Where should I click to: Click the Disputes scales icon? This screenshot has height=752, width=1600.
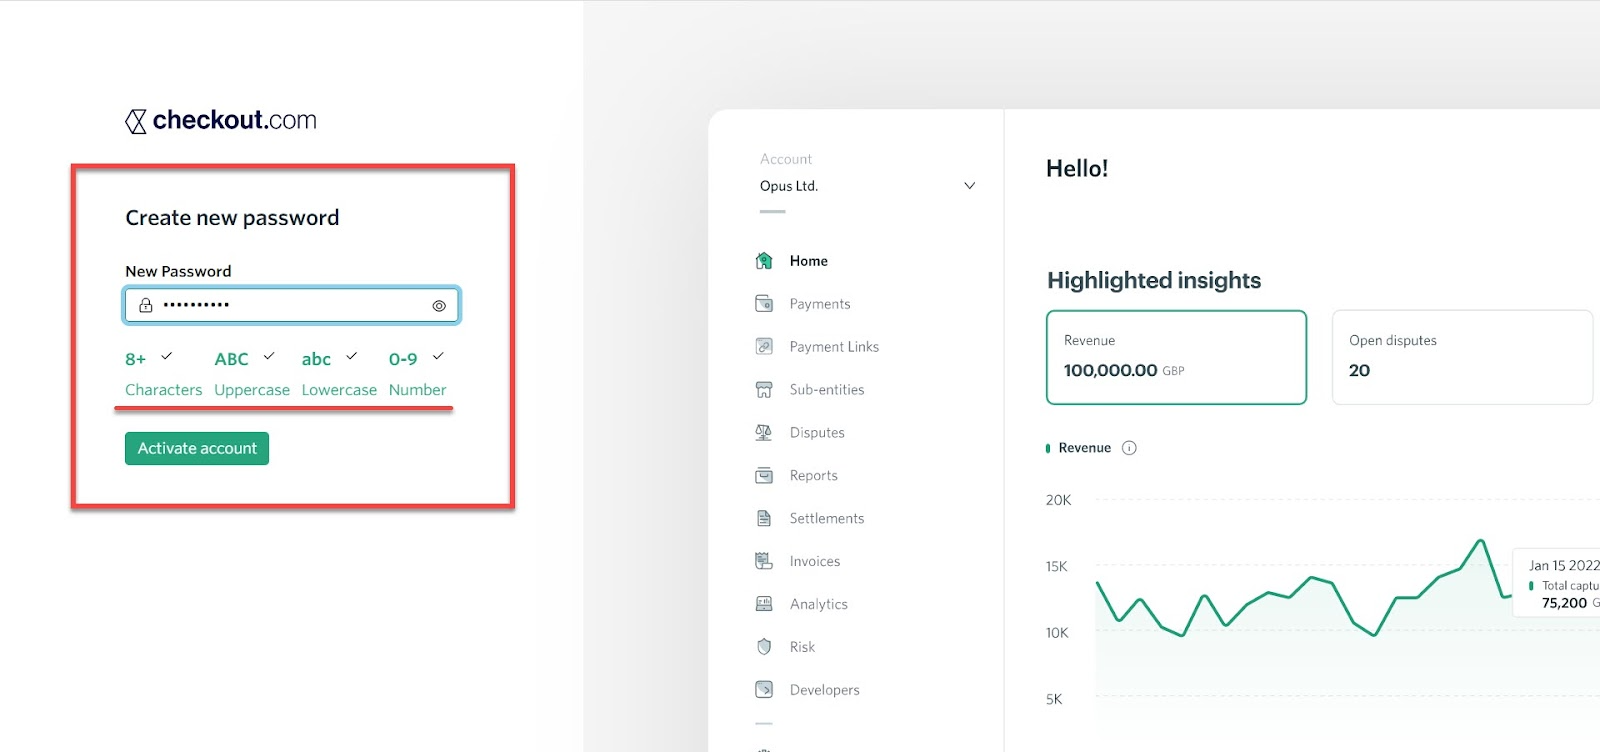pyautogui.click(x=764, y=433)
